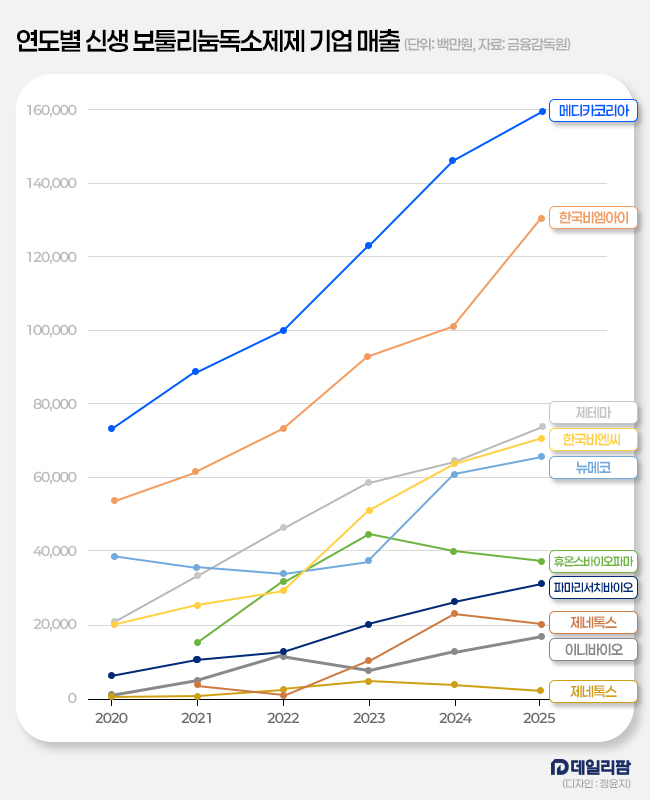Click the 뉴메코 series label
This screenshot has width=650, height=800.
[x=594, y=467]
